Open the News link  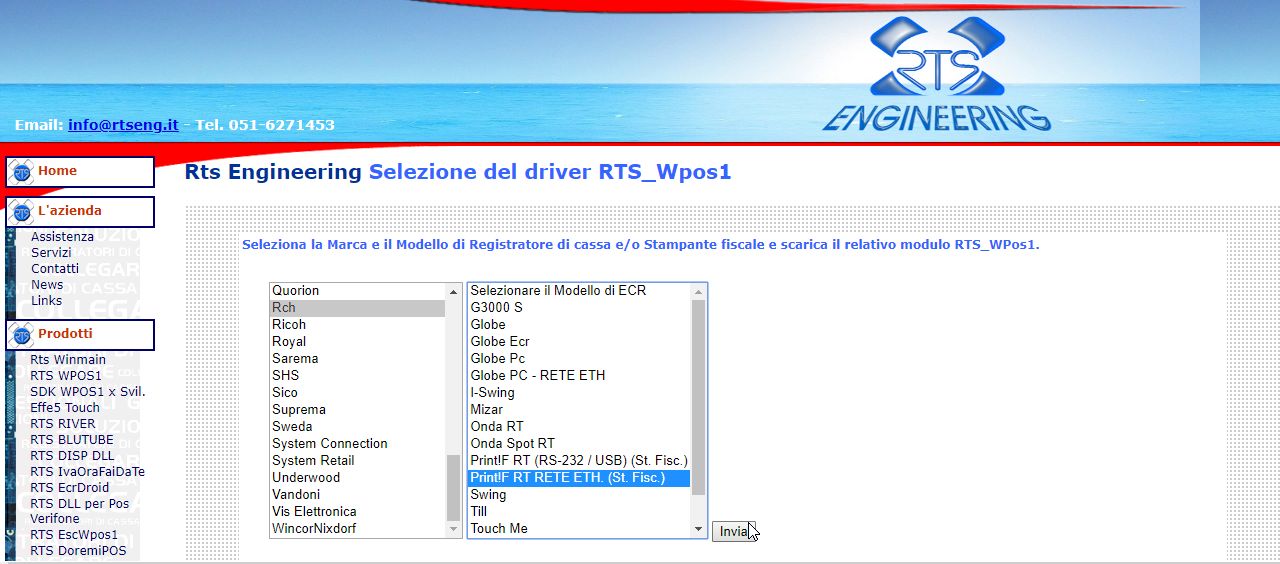[x=47, y=285]
